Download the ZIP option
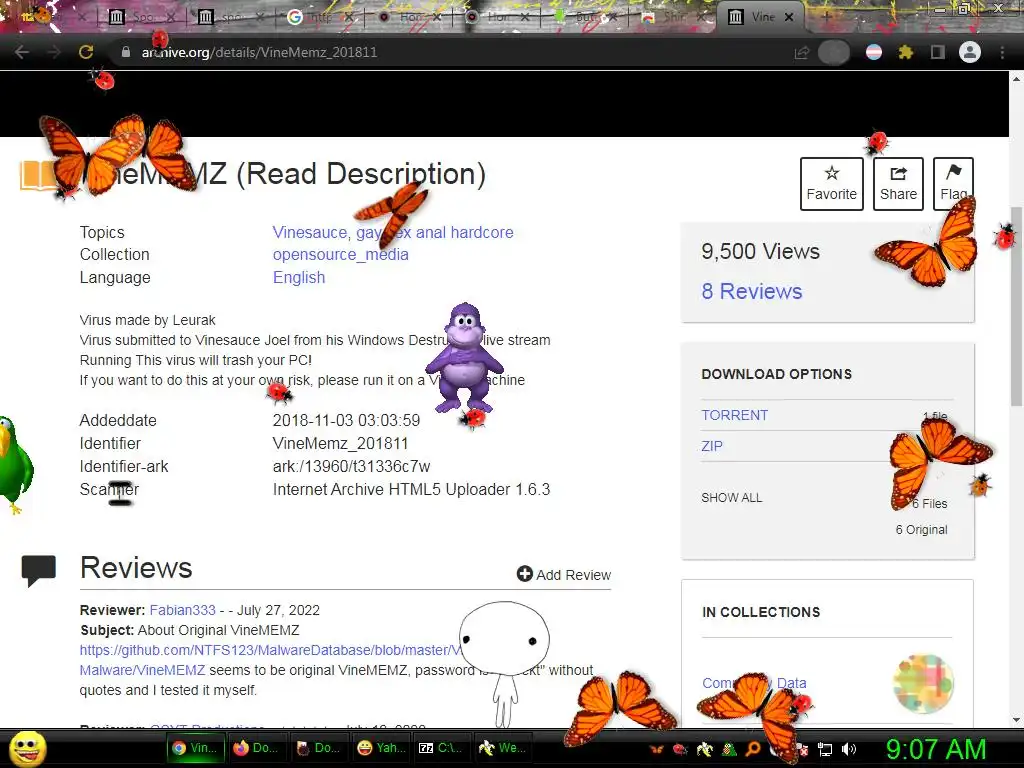 712,446
